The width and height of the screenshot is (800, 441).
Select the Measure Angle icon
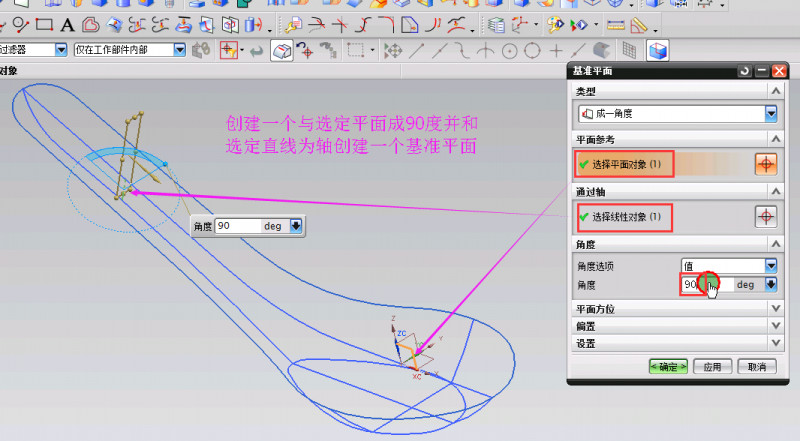pos(639,24)
